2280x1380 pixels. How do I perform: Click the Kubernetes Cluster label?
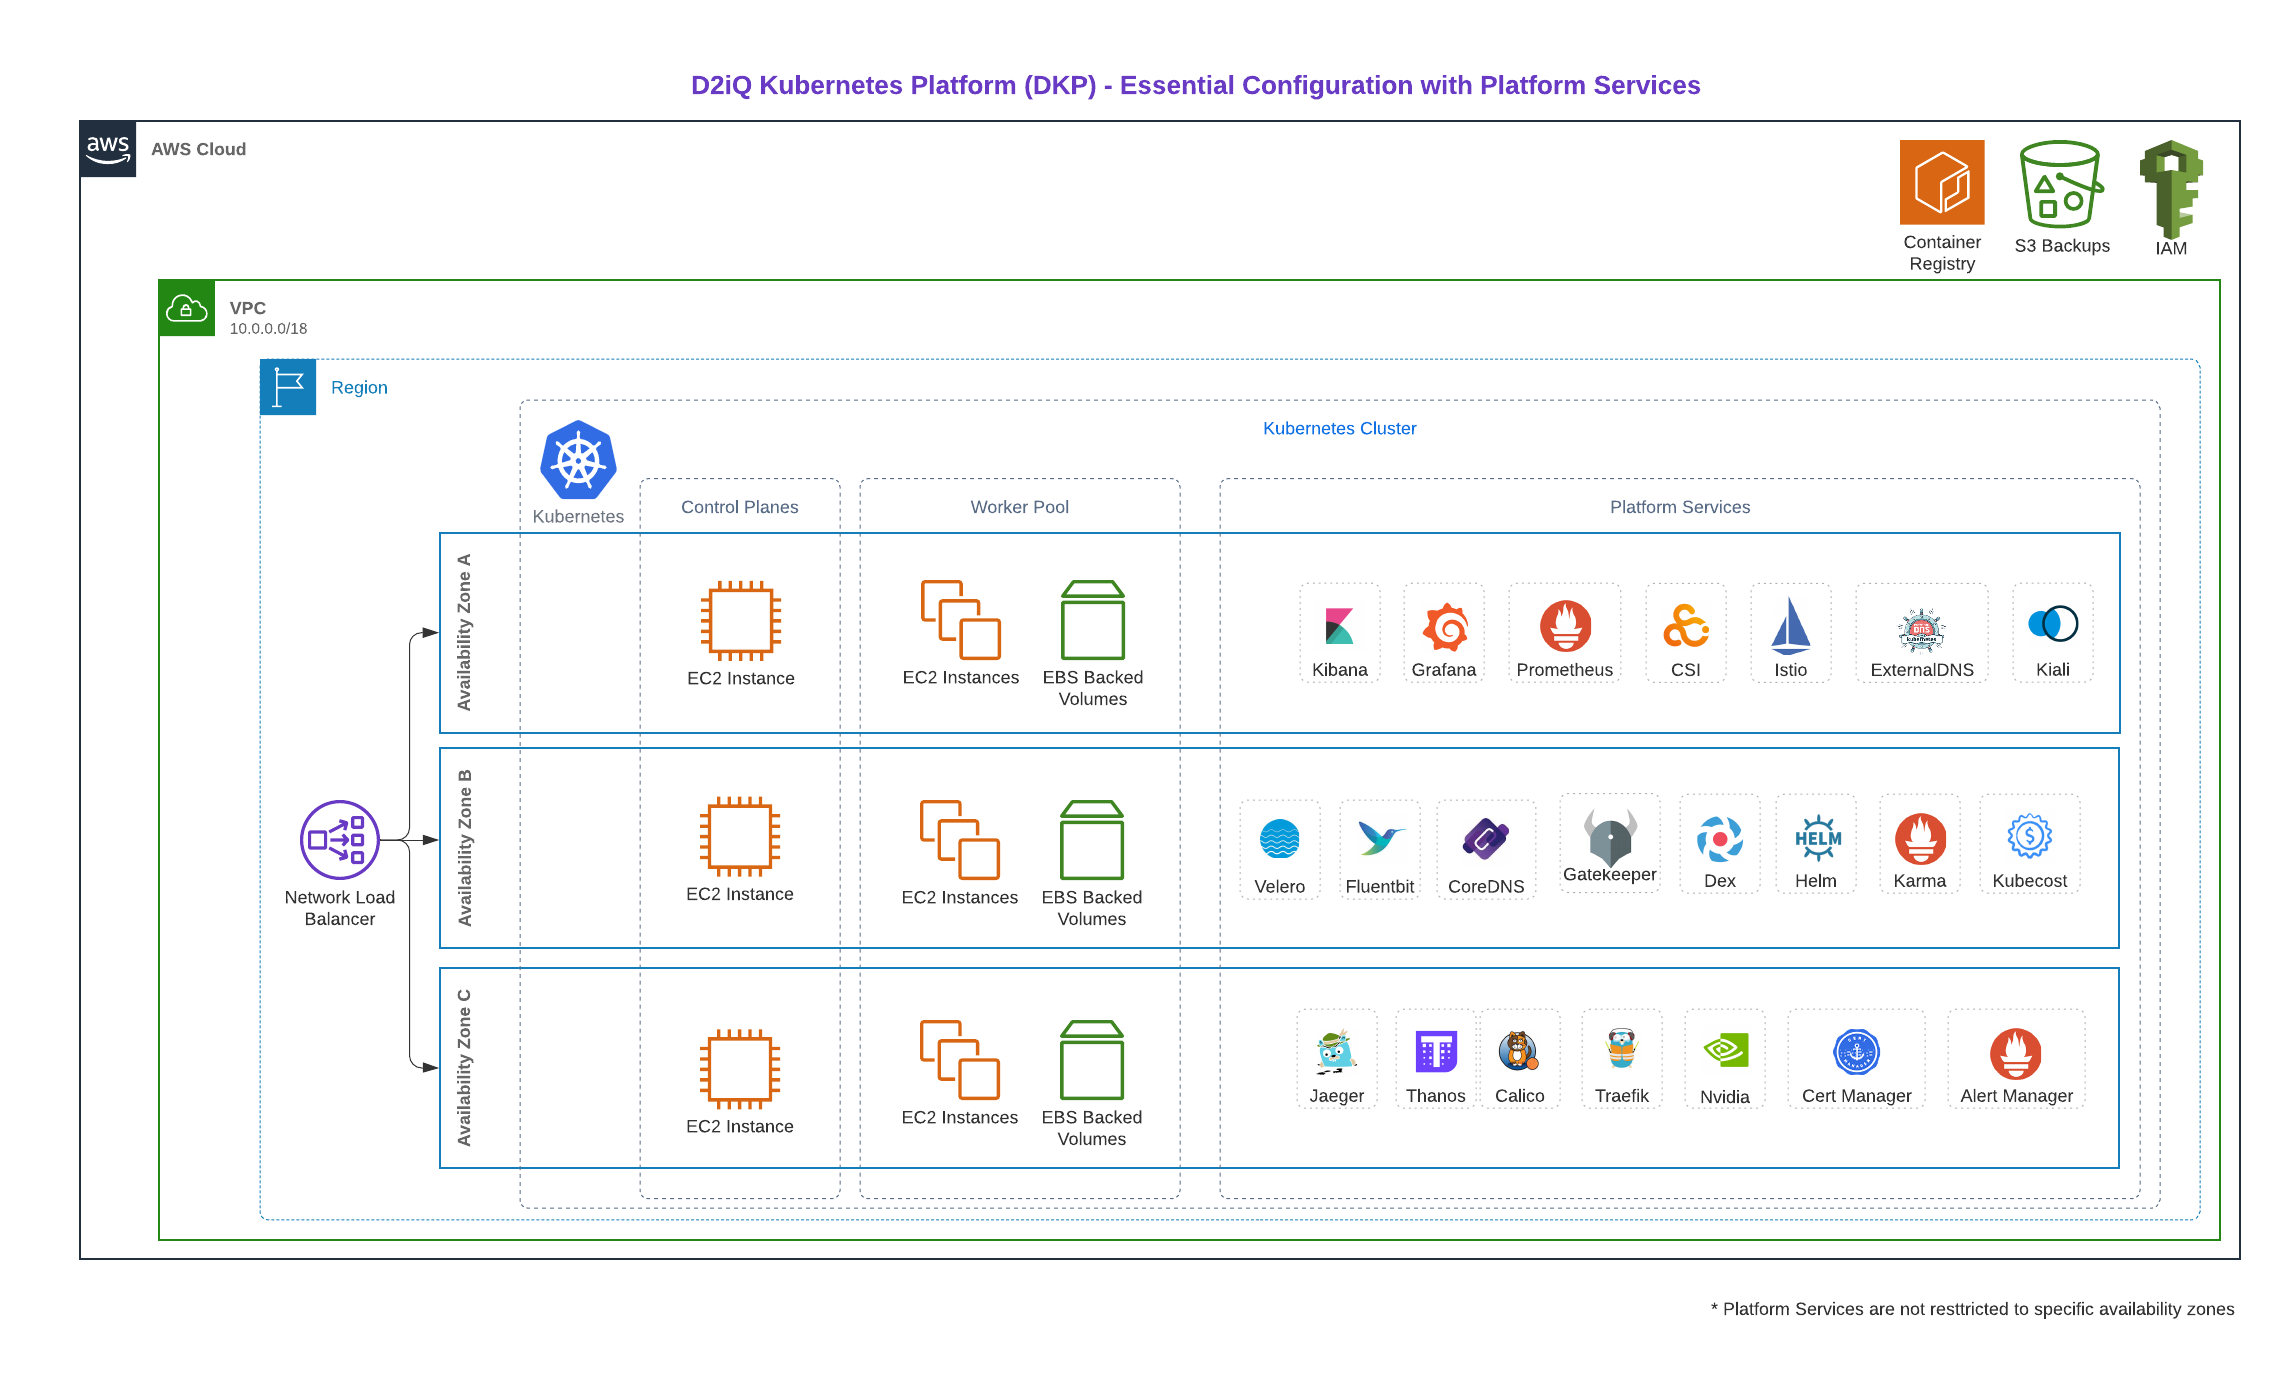(1339, 428)
